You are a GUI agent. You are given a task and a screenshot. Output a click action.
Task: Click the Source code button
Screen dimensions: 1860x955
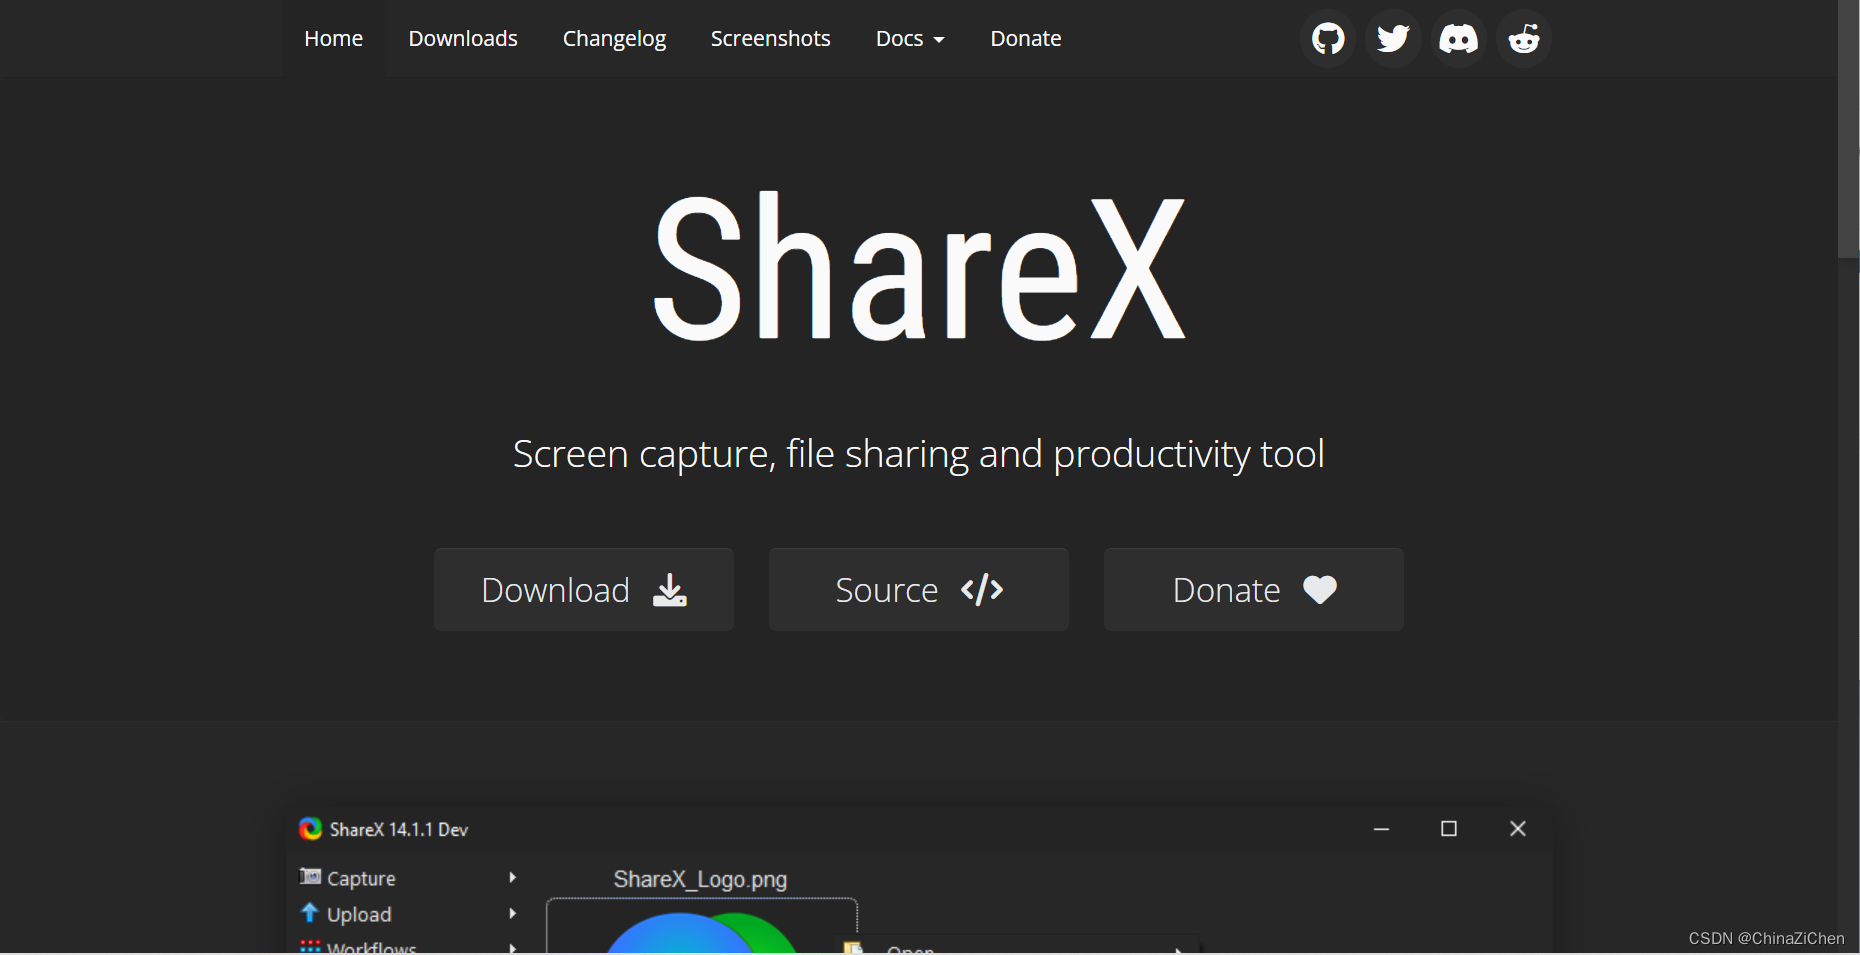coord(919,589)
